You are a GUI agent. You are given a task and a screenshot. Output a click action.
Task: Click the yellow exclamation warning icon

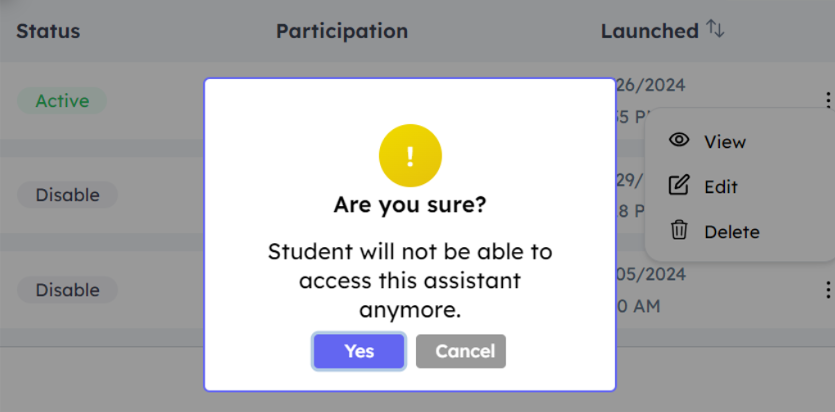(410, 156)
